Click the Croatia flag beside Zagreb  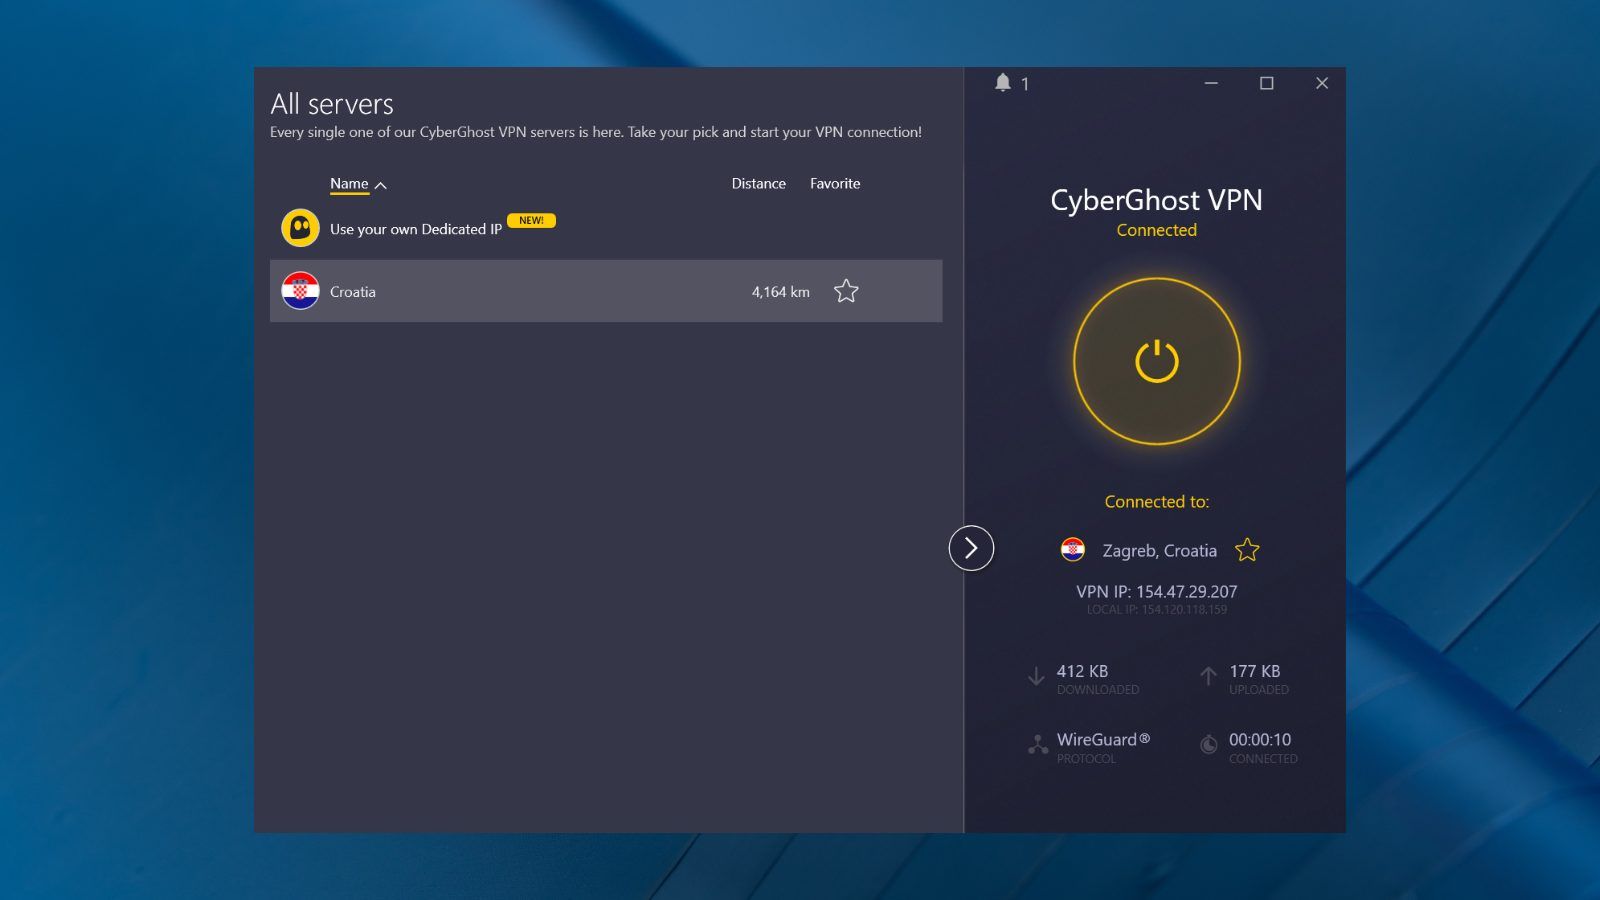point(1073,549)
